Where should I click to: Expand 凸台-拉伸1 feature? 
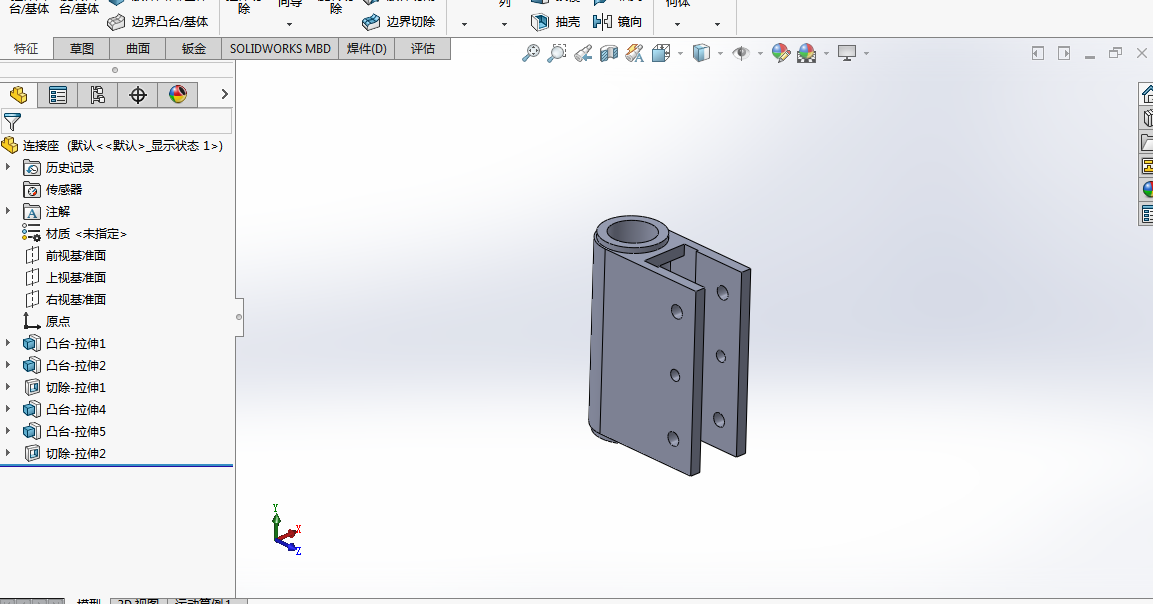(x=8, y=343)
